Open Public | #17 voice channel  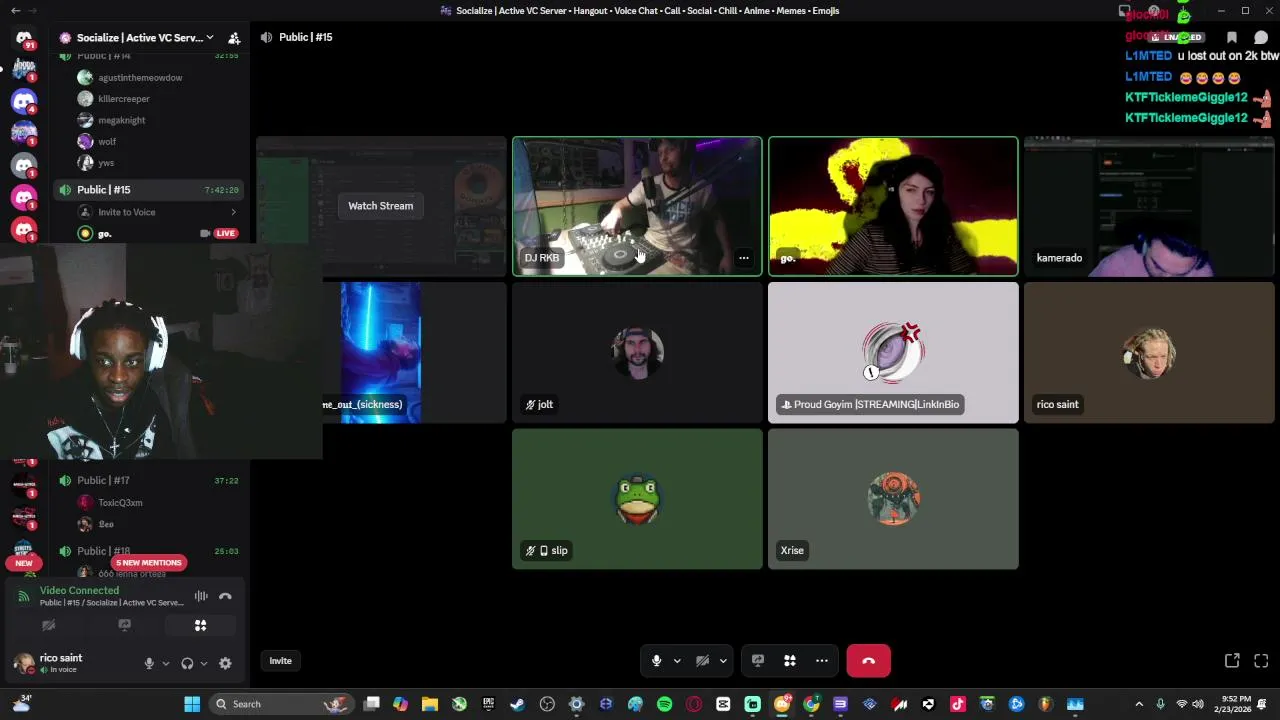[x=149, y=480]
